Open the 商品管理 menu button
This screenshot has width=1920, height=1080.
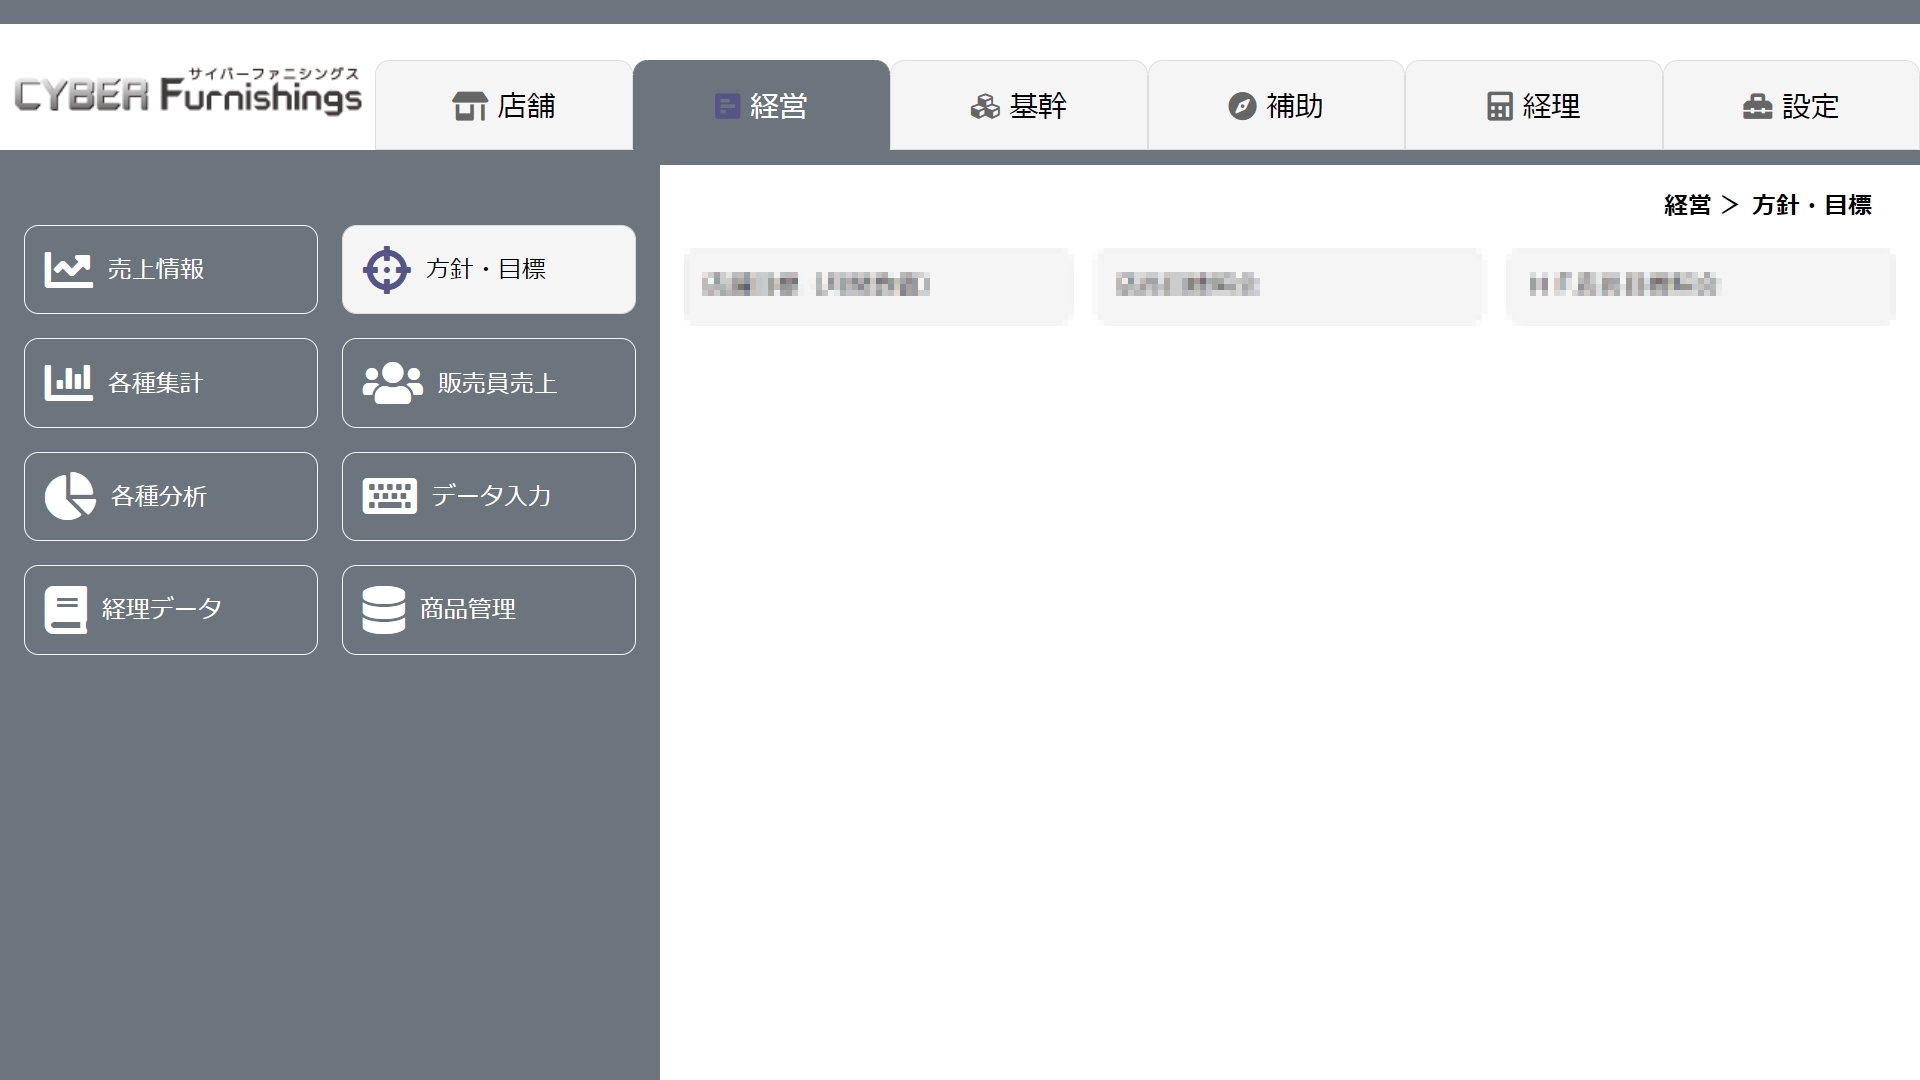point(489,610)
